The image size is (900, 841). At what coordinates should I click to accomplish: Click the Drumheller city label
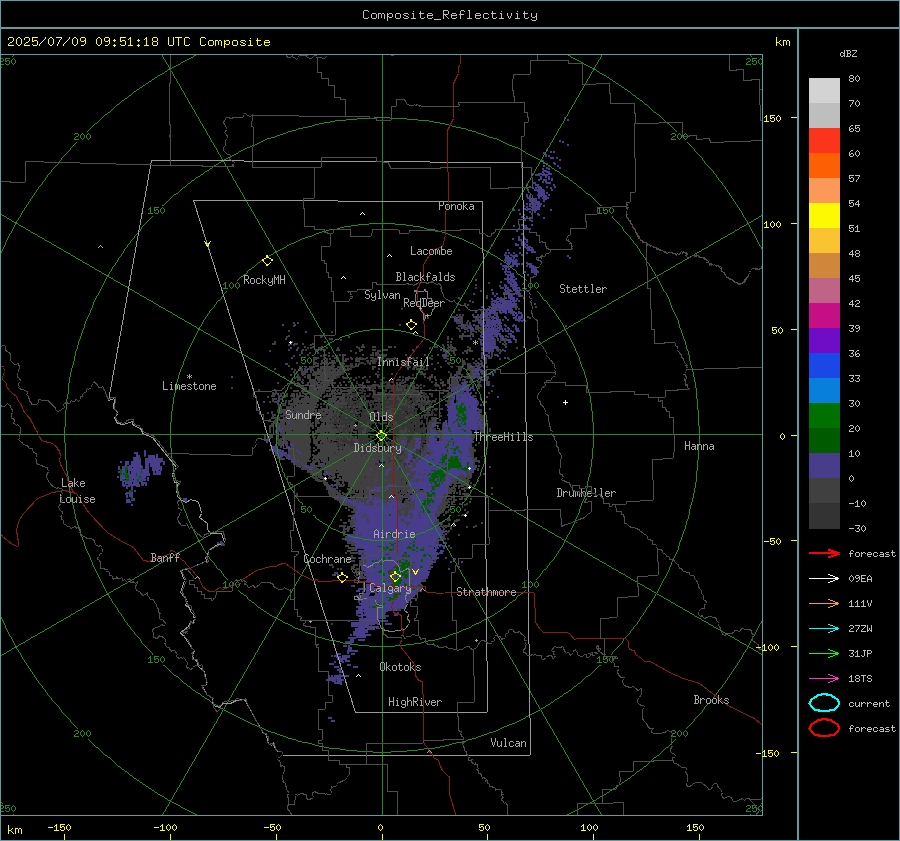[x=586, y=493]
